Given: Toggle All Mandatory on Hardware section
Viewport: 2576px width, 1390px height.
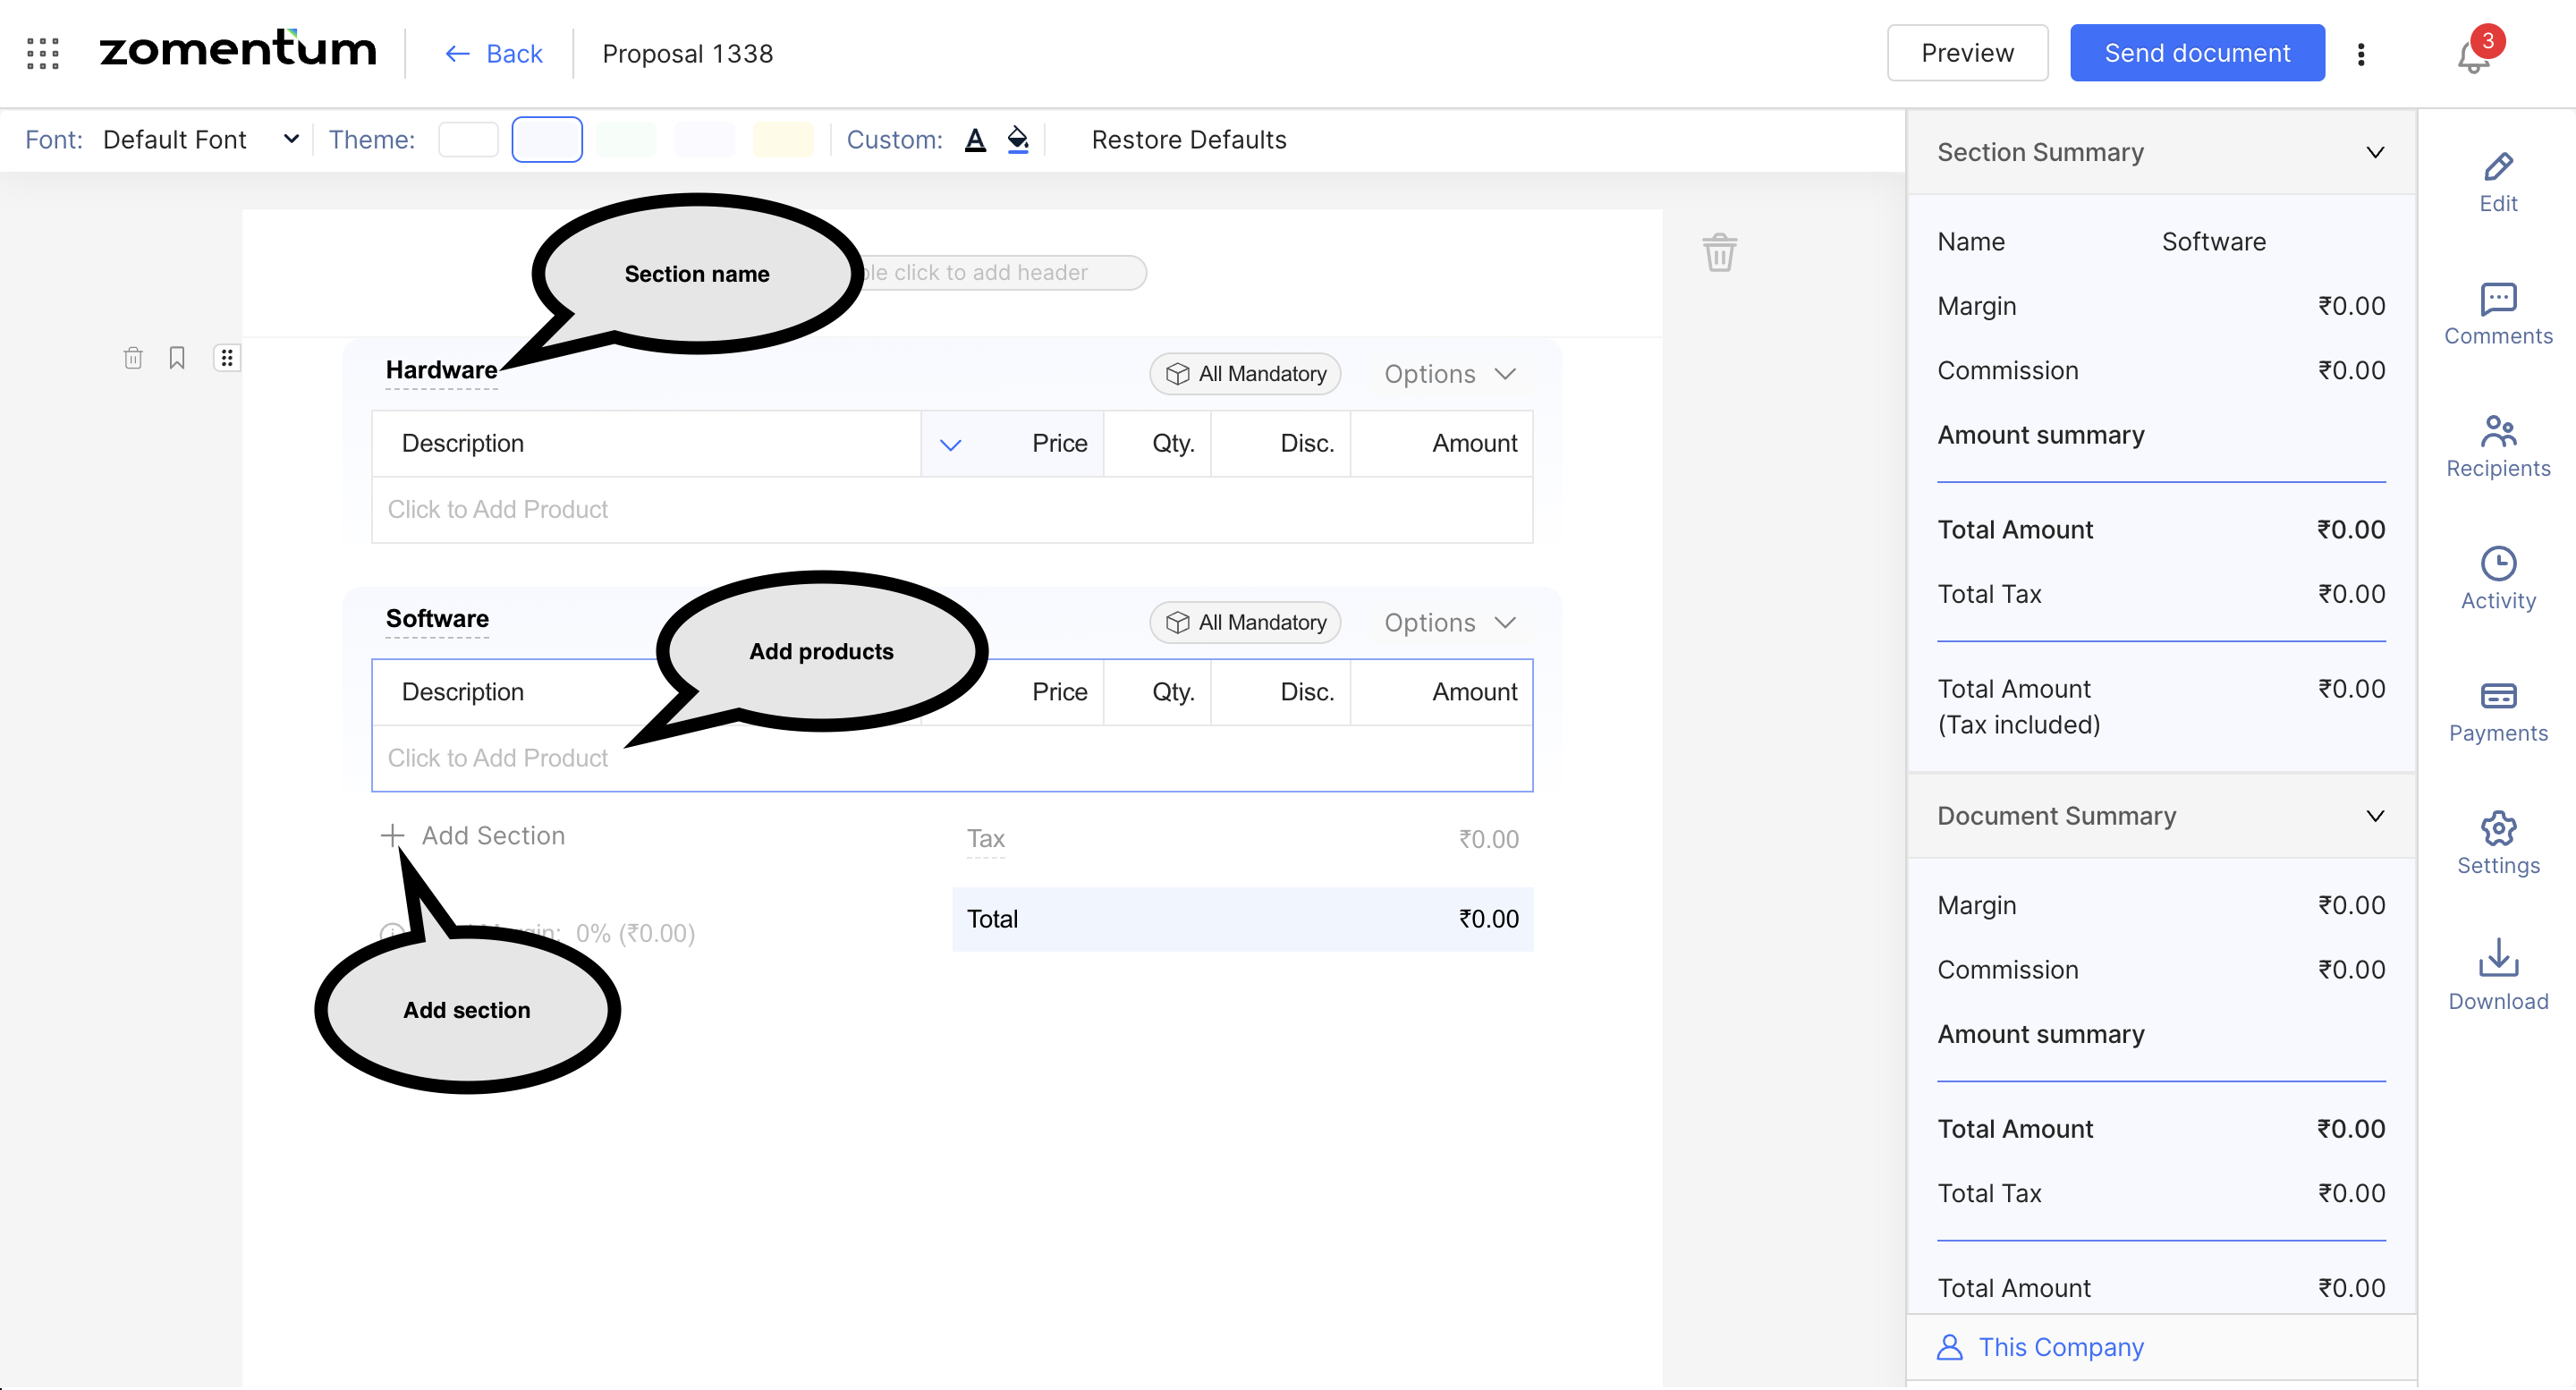Looking at the screenshot, I should tap(1245, 374).
